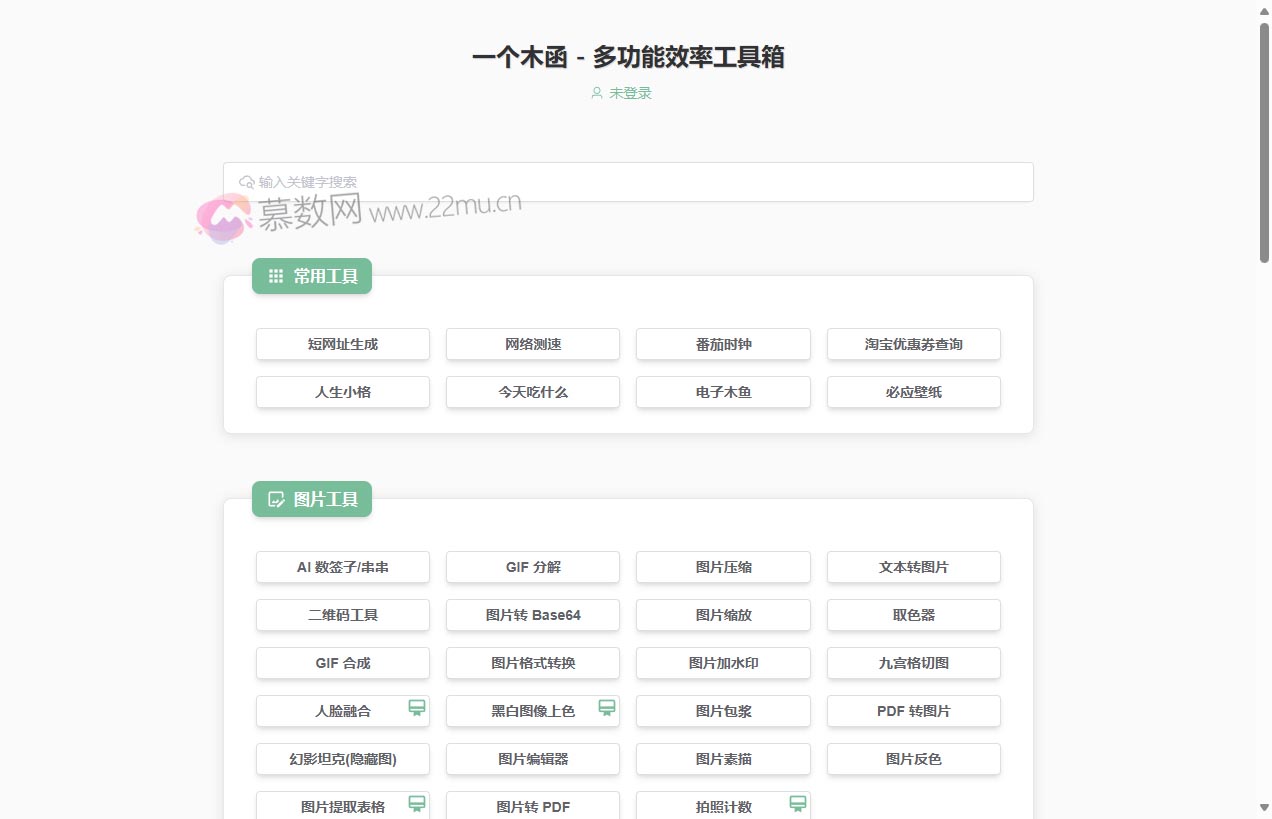Open the PDF 转图片 tool
This screenshot has height=819, width=1272.
pos(913,711)
